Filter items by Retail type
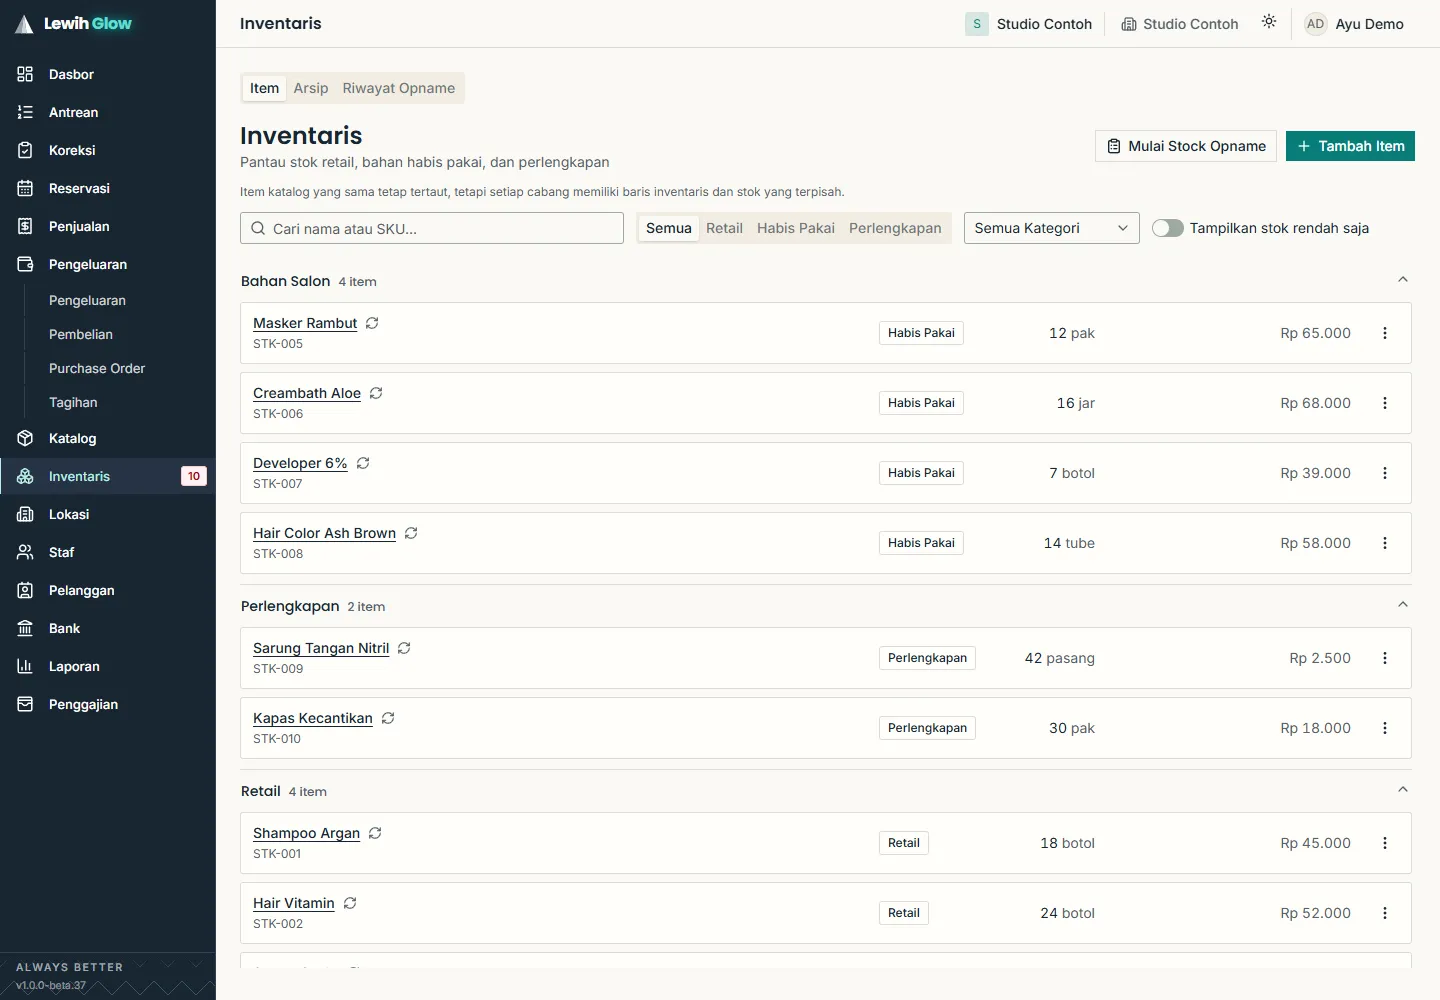The width and height of the screenshot is (1440, 1000). 724,228
